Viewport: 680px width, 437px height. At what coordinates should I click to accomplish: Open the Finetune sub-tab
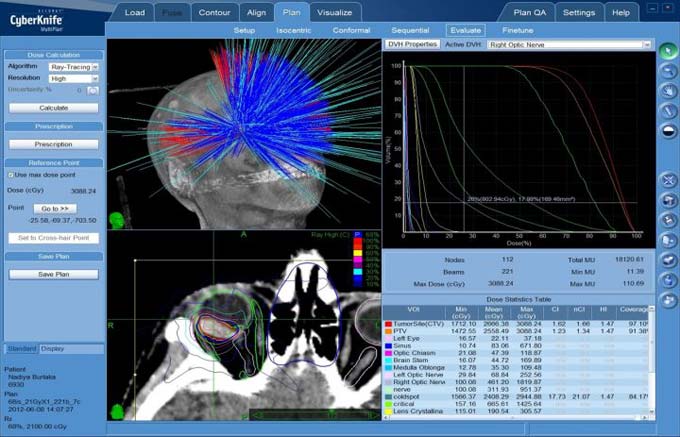[517, 30]
